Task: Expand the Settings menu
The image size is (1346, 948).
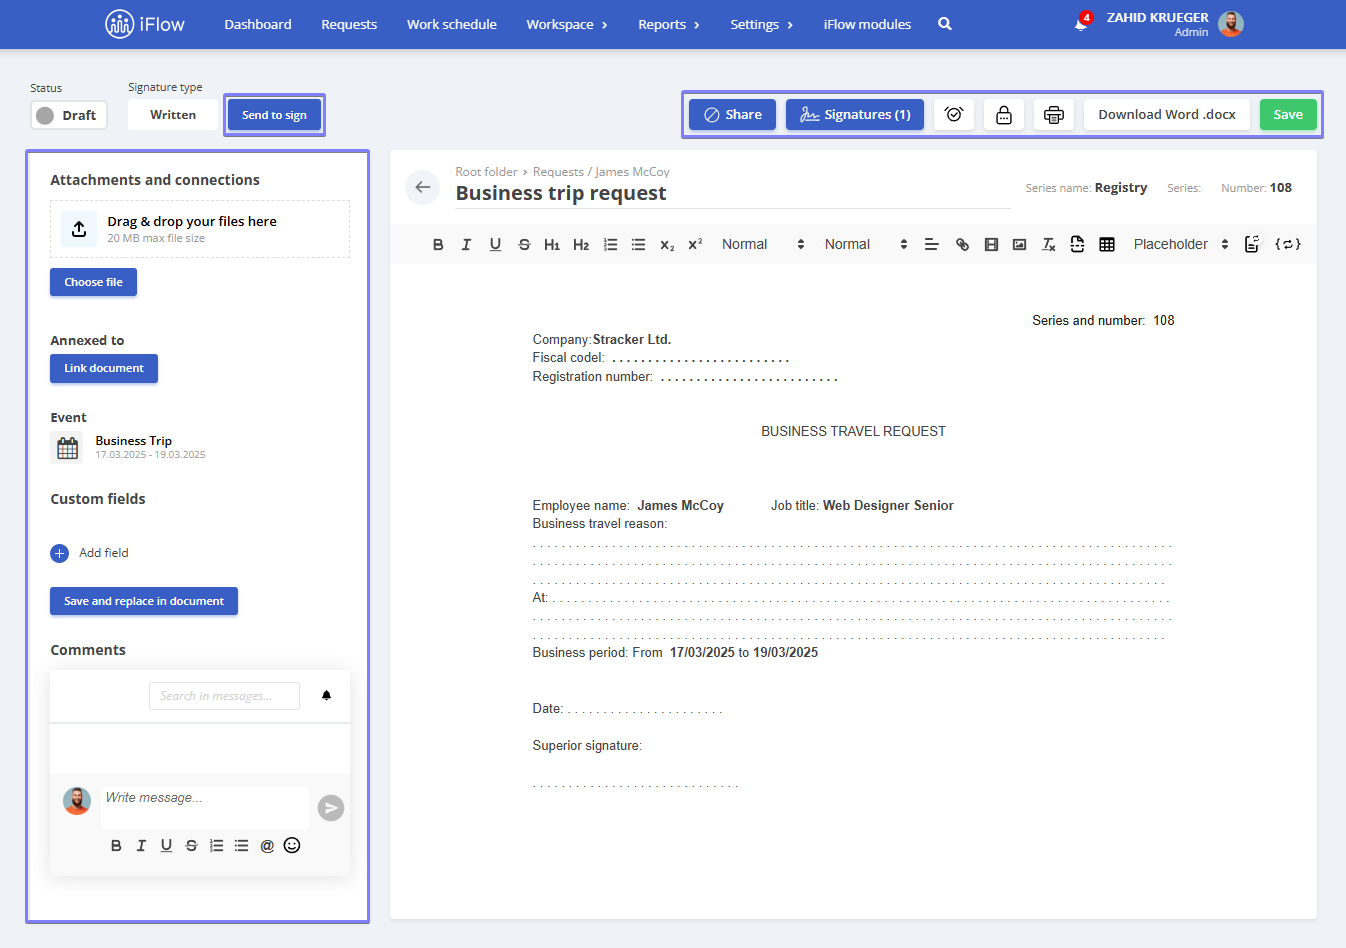Action: click(762, 24)
